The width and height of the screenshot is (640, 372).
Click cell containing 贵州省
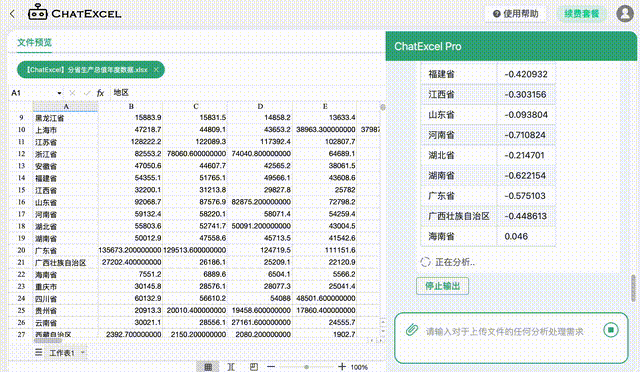click(x=65, y=311)
